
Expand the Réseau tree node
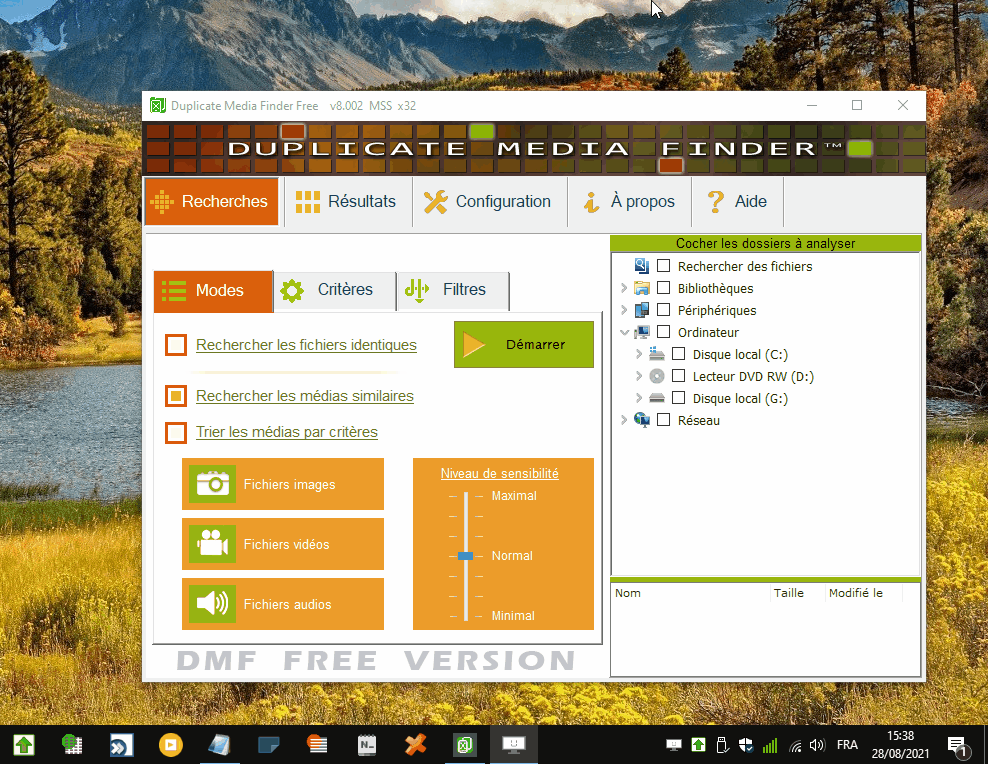pos(624,420)
